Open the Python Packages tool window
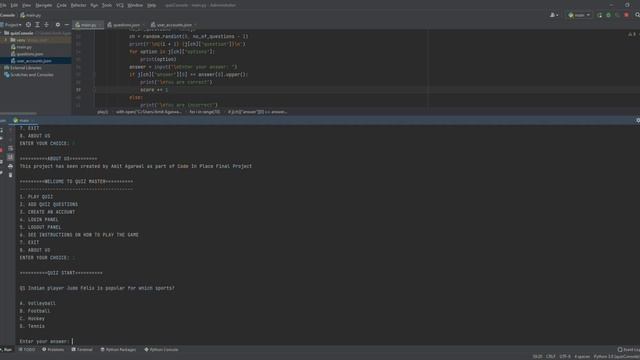The width and height of the screenshot is (640, 360). [x=118, y=350]
